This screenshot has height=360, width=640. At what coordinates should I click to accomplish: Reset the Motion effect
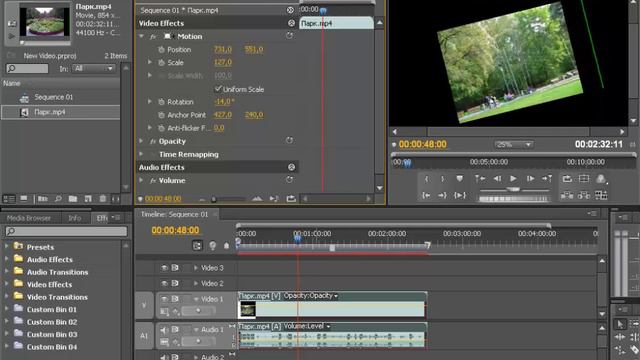(x=289, y=36)
